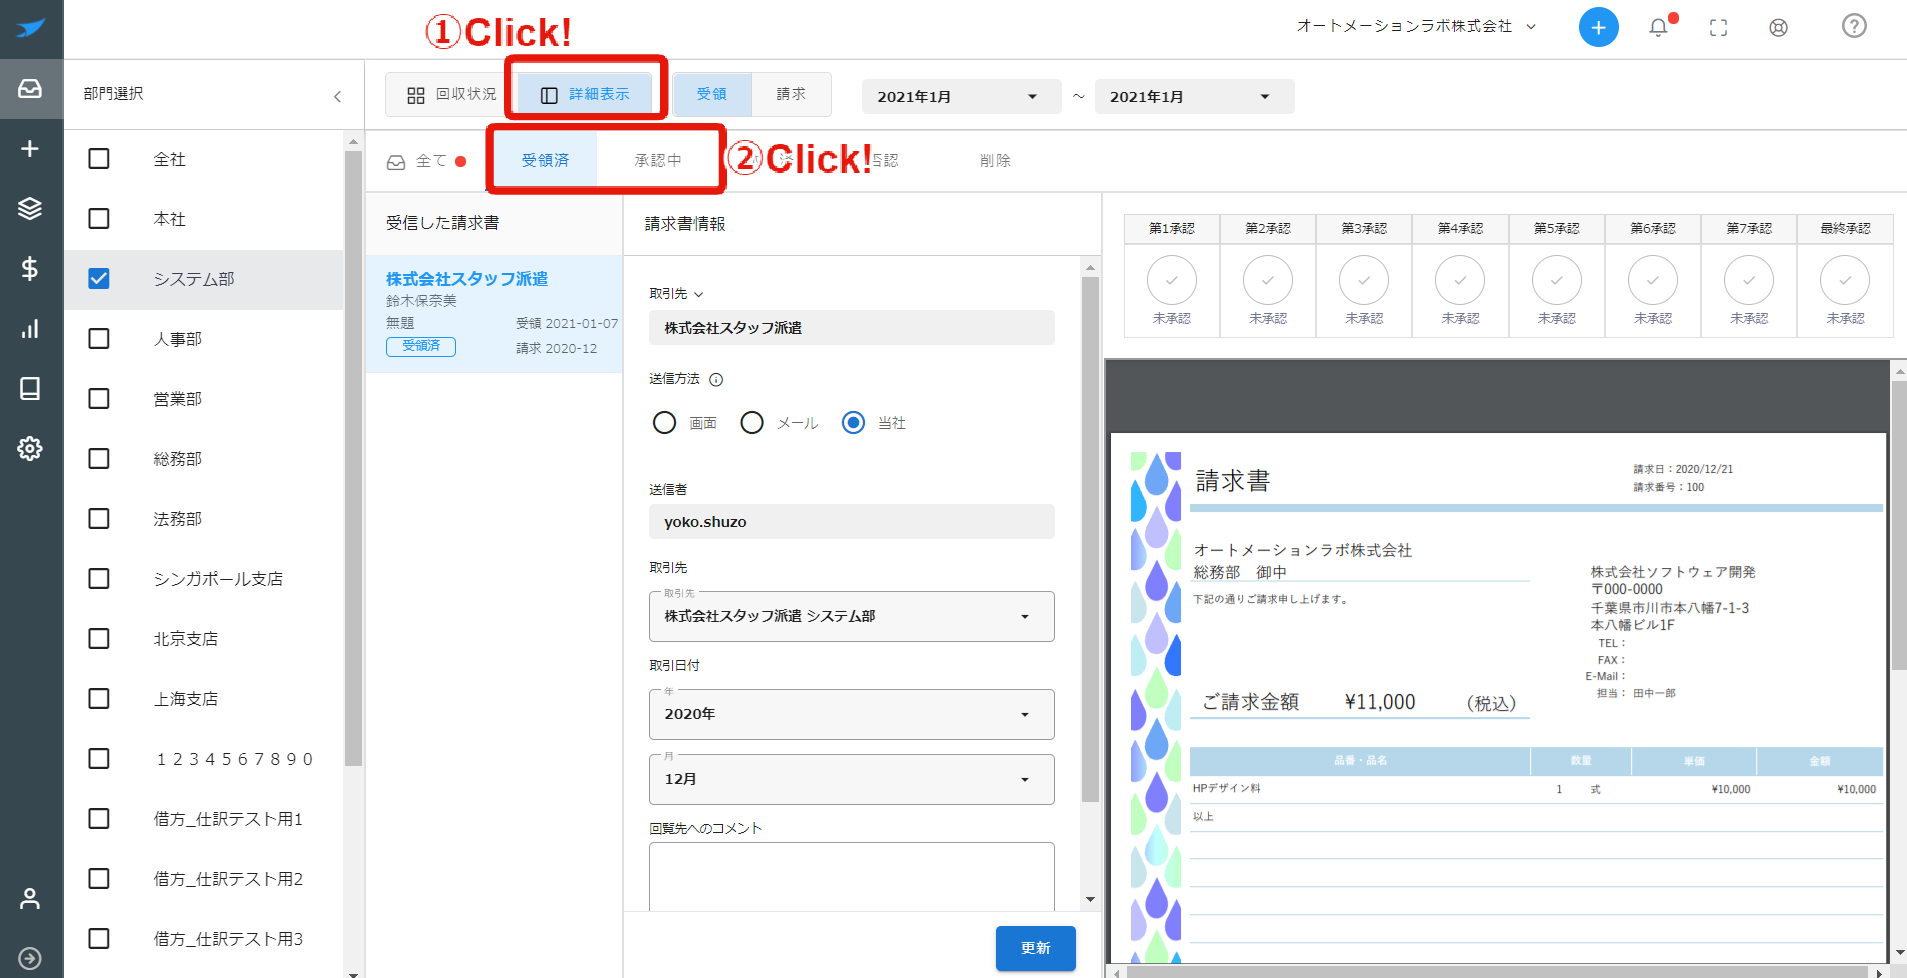Screen dimensions: 1907x978
Task: Switch to 詳細表示 view
Action: tap(585, 94)
